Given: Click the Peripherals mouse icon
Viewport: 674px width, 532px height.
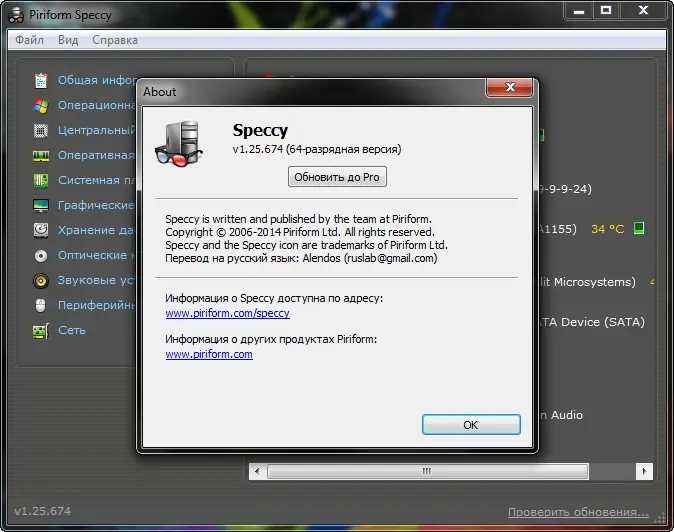Looking at the screenshot, I should click(x=40, y=306).
